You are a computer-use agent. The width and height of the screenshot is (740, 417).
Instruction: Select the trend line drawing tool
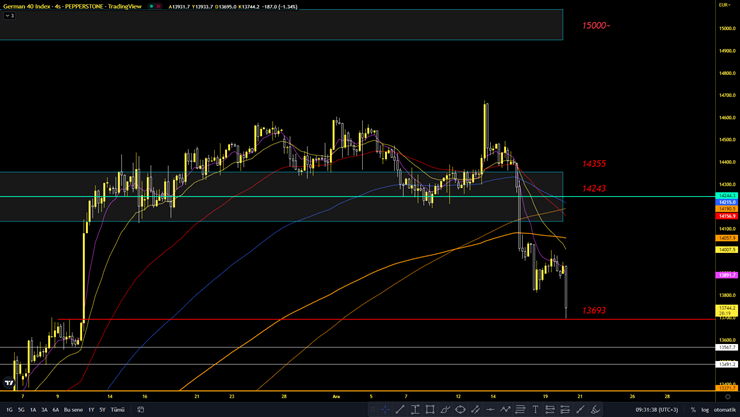click(x=400, y=409)
